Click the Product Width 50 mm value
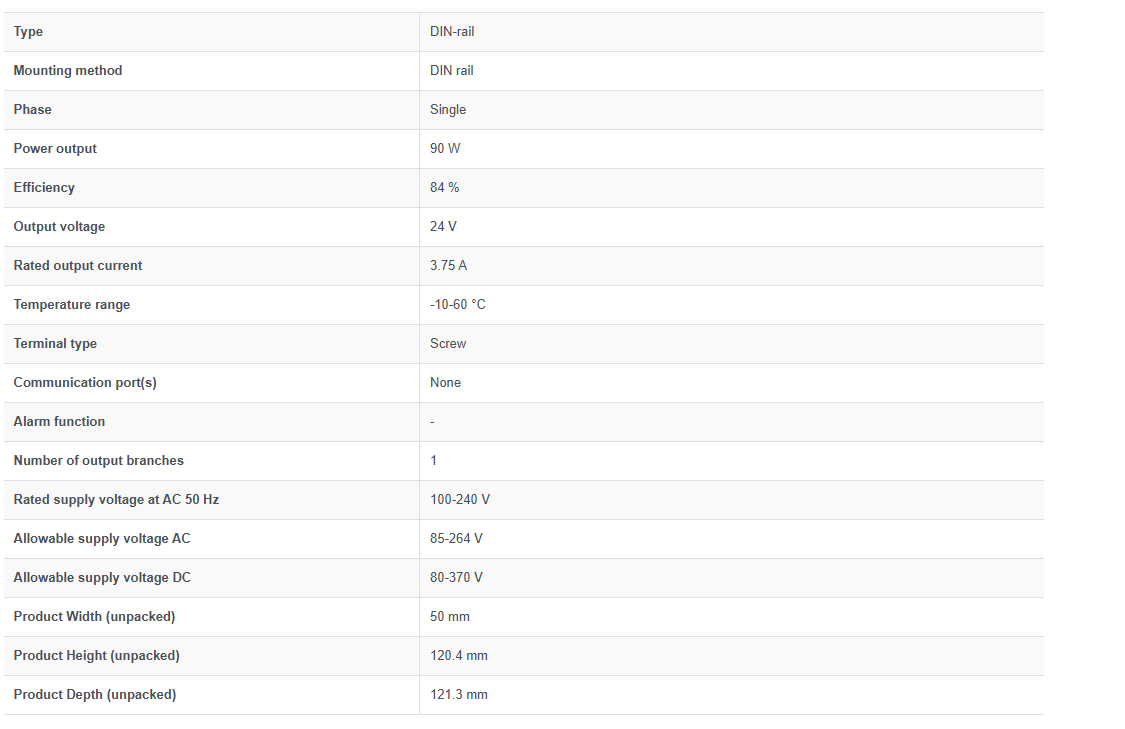The image size is (1125, 729). click(450, 616)
